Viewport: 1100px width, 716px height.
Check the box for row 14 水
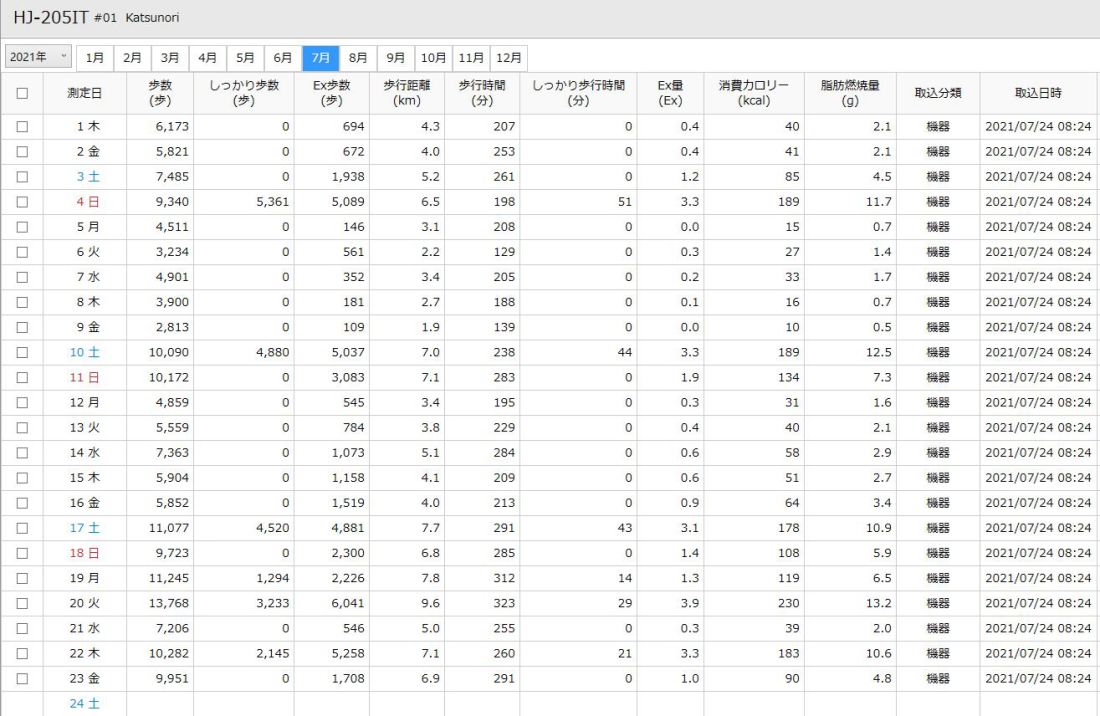(22, 453)
